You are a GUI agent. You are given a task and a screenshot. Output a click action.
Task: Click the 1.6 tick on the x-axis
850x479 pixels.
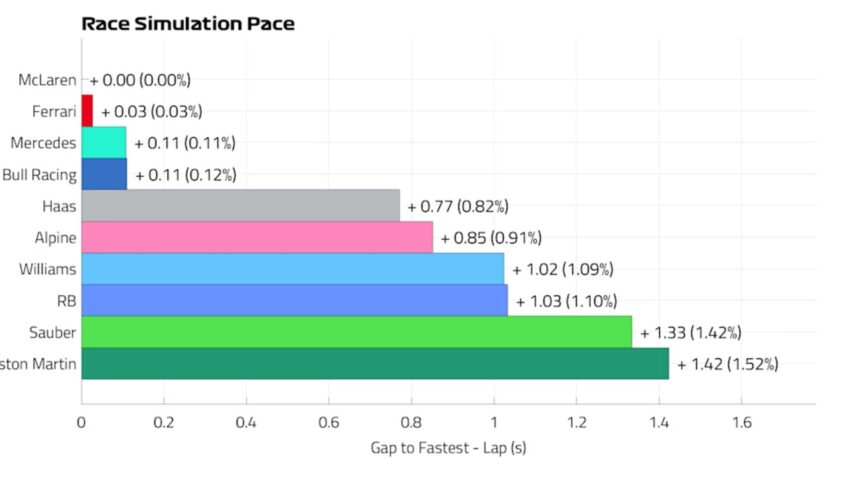(741, 422)
